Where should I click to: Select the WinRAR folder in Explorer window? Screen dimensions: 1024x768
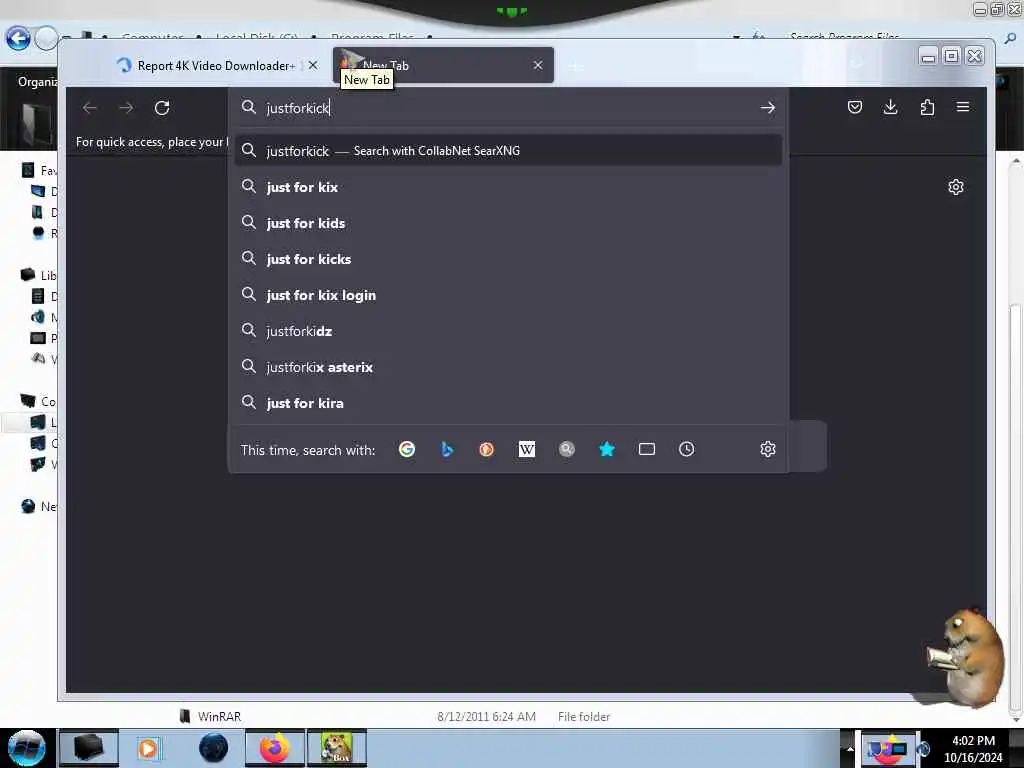219,716
